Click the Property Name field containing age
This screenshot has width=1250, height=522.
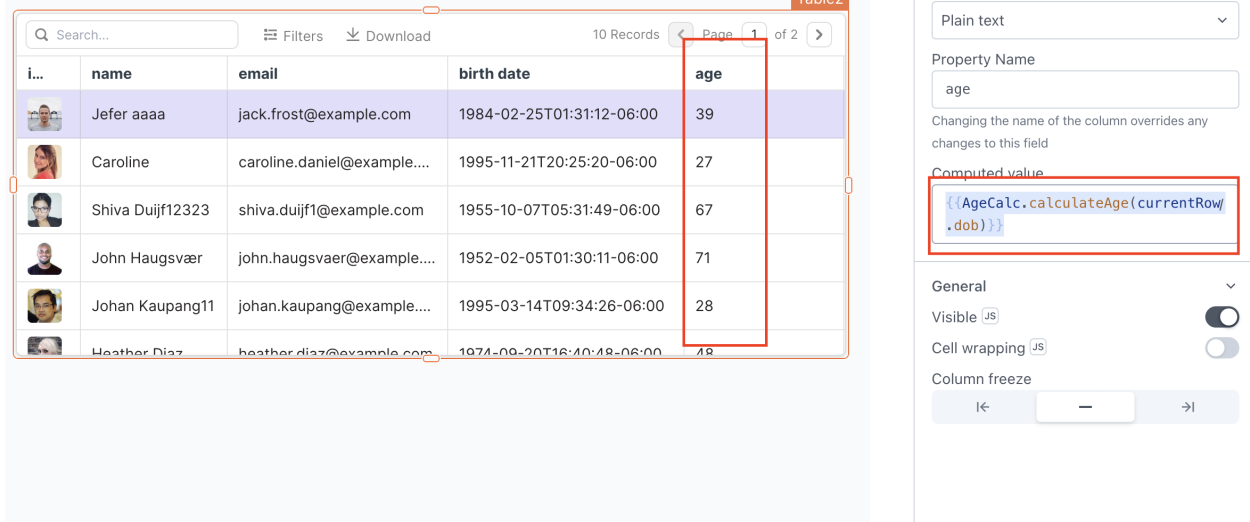point(1084,89)
